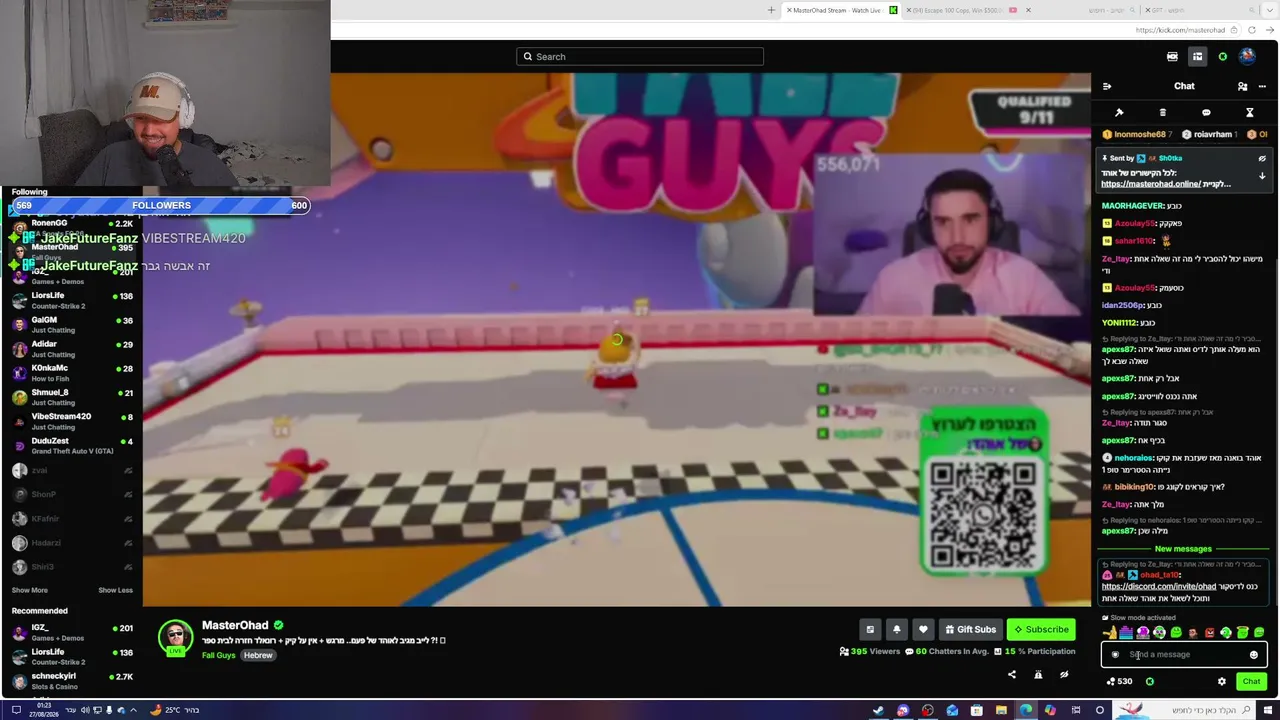Image resolution: width=1280 pixels, height=720 pixels.
Task: Open a new browser tab with plus
Action: (771, 11)
